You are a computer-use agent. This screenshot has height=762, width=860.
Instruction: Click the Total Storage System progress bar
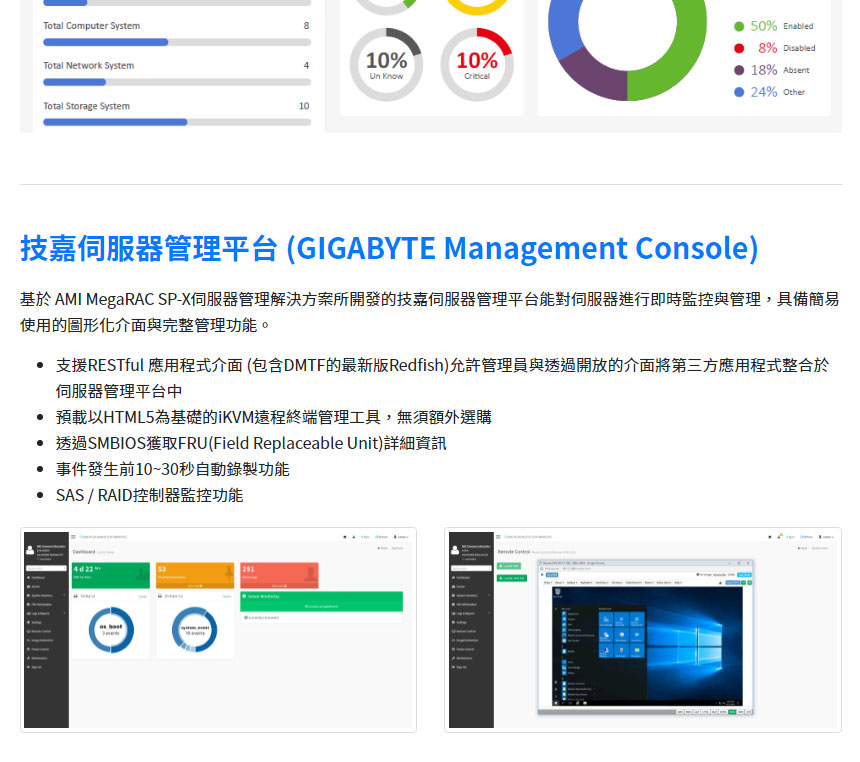pyautogui.click(x=177, y=122)
